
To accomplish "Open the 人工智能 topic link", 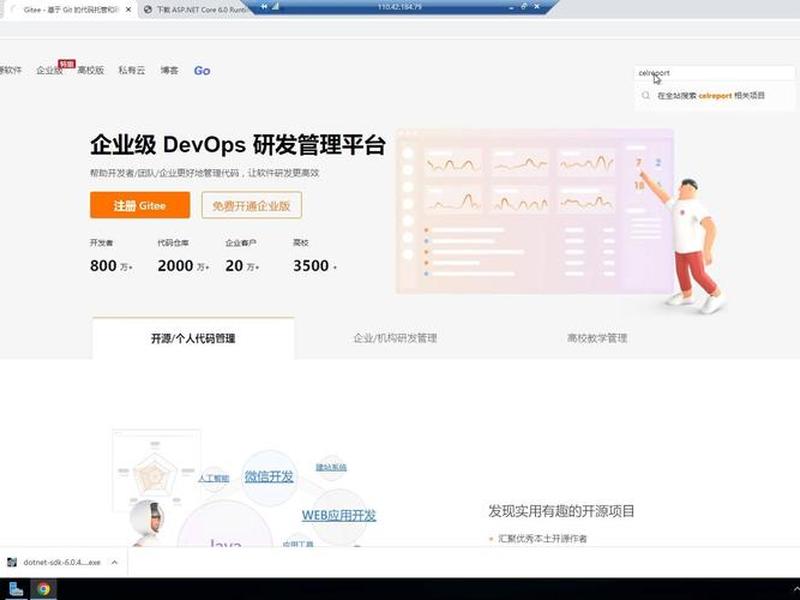I will click(214, 479).
